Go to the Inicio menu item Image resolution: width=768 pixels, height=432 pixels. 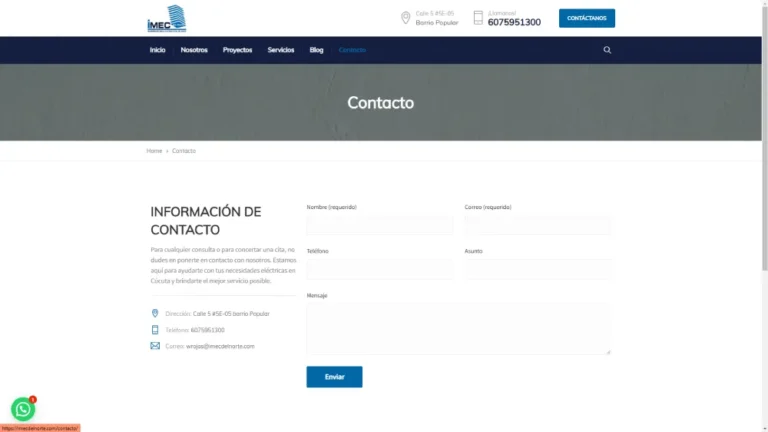pyautogui.click(x=157, y=50)
